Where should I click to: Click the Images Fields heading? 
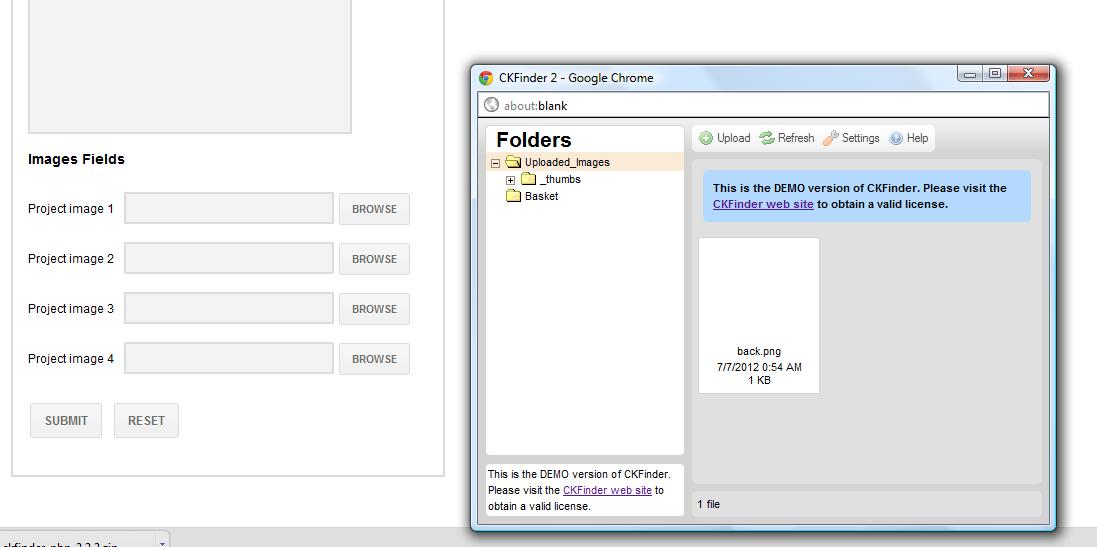coord(76,159)
